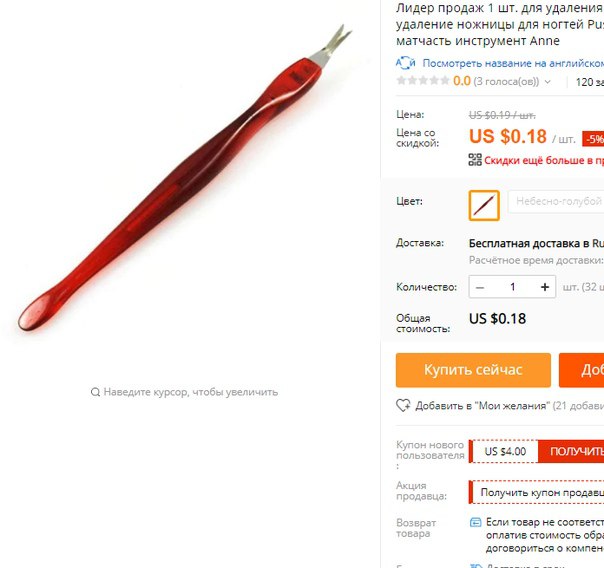Viewport: 604px width, 568px height.
Task: Select the red cuticle pusher color swatch
Action: 484,205
